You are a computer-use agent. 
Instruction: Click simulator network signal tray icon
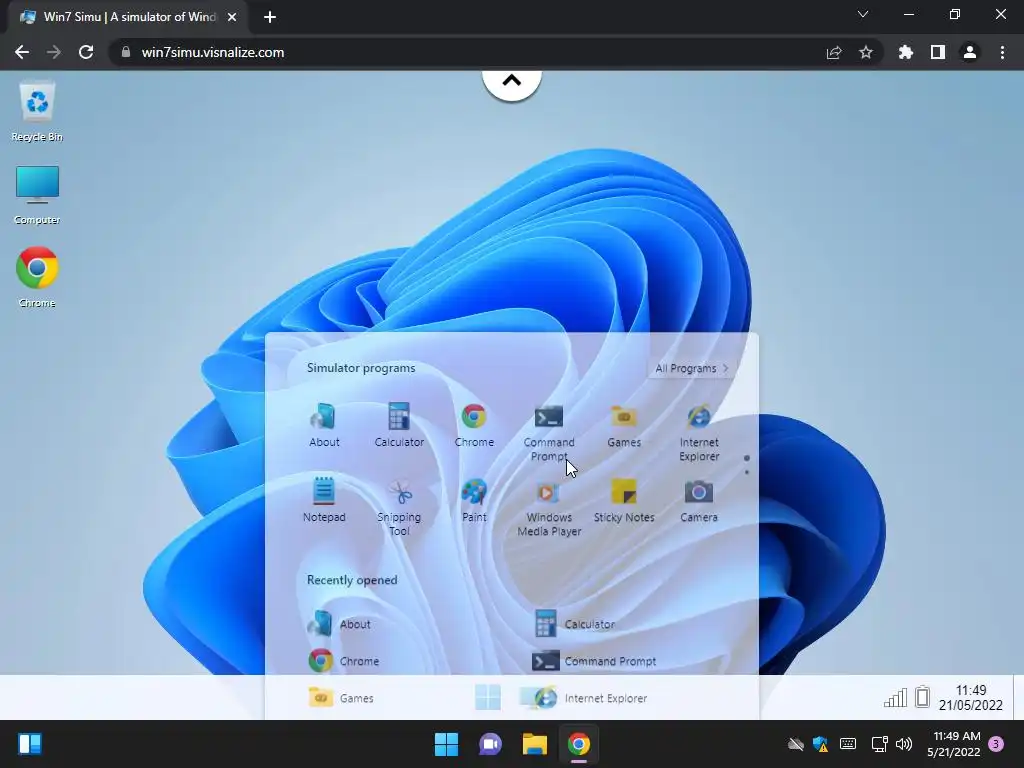(x=895, y=697)
